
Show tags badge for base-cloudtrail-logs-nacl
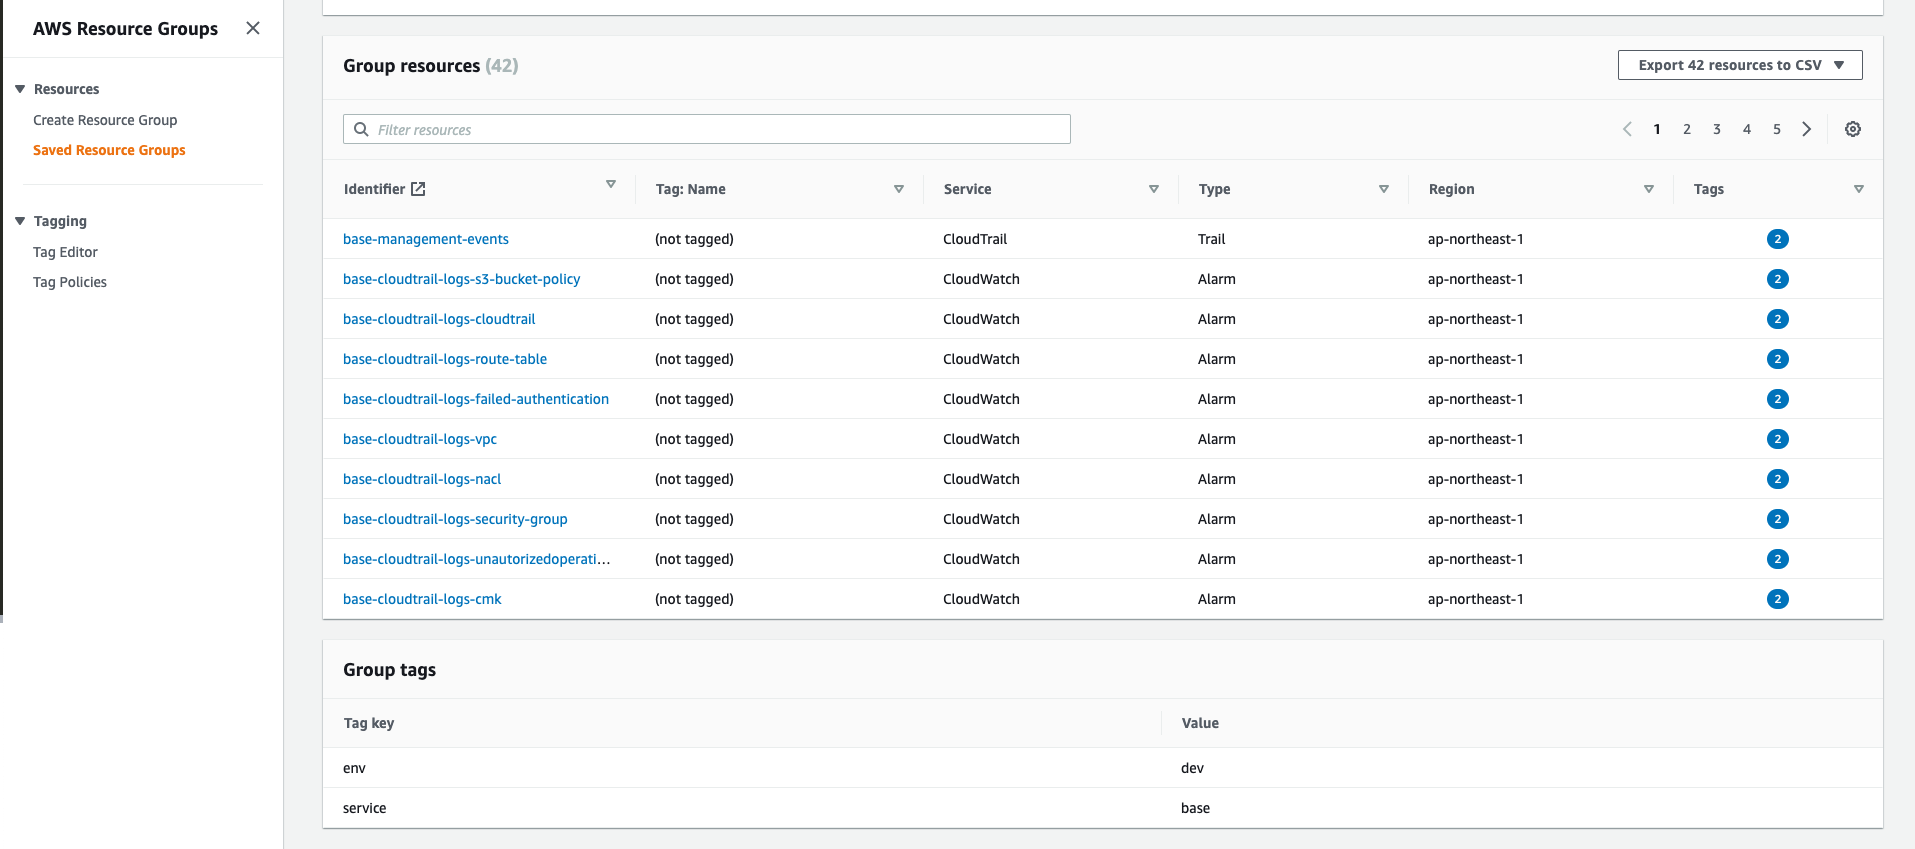click(x=1777, y=479)
